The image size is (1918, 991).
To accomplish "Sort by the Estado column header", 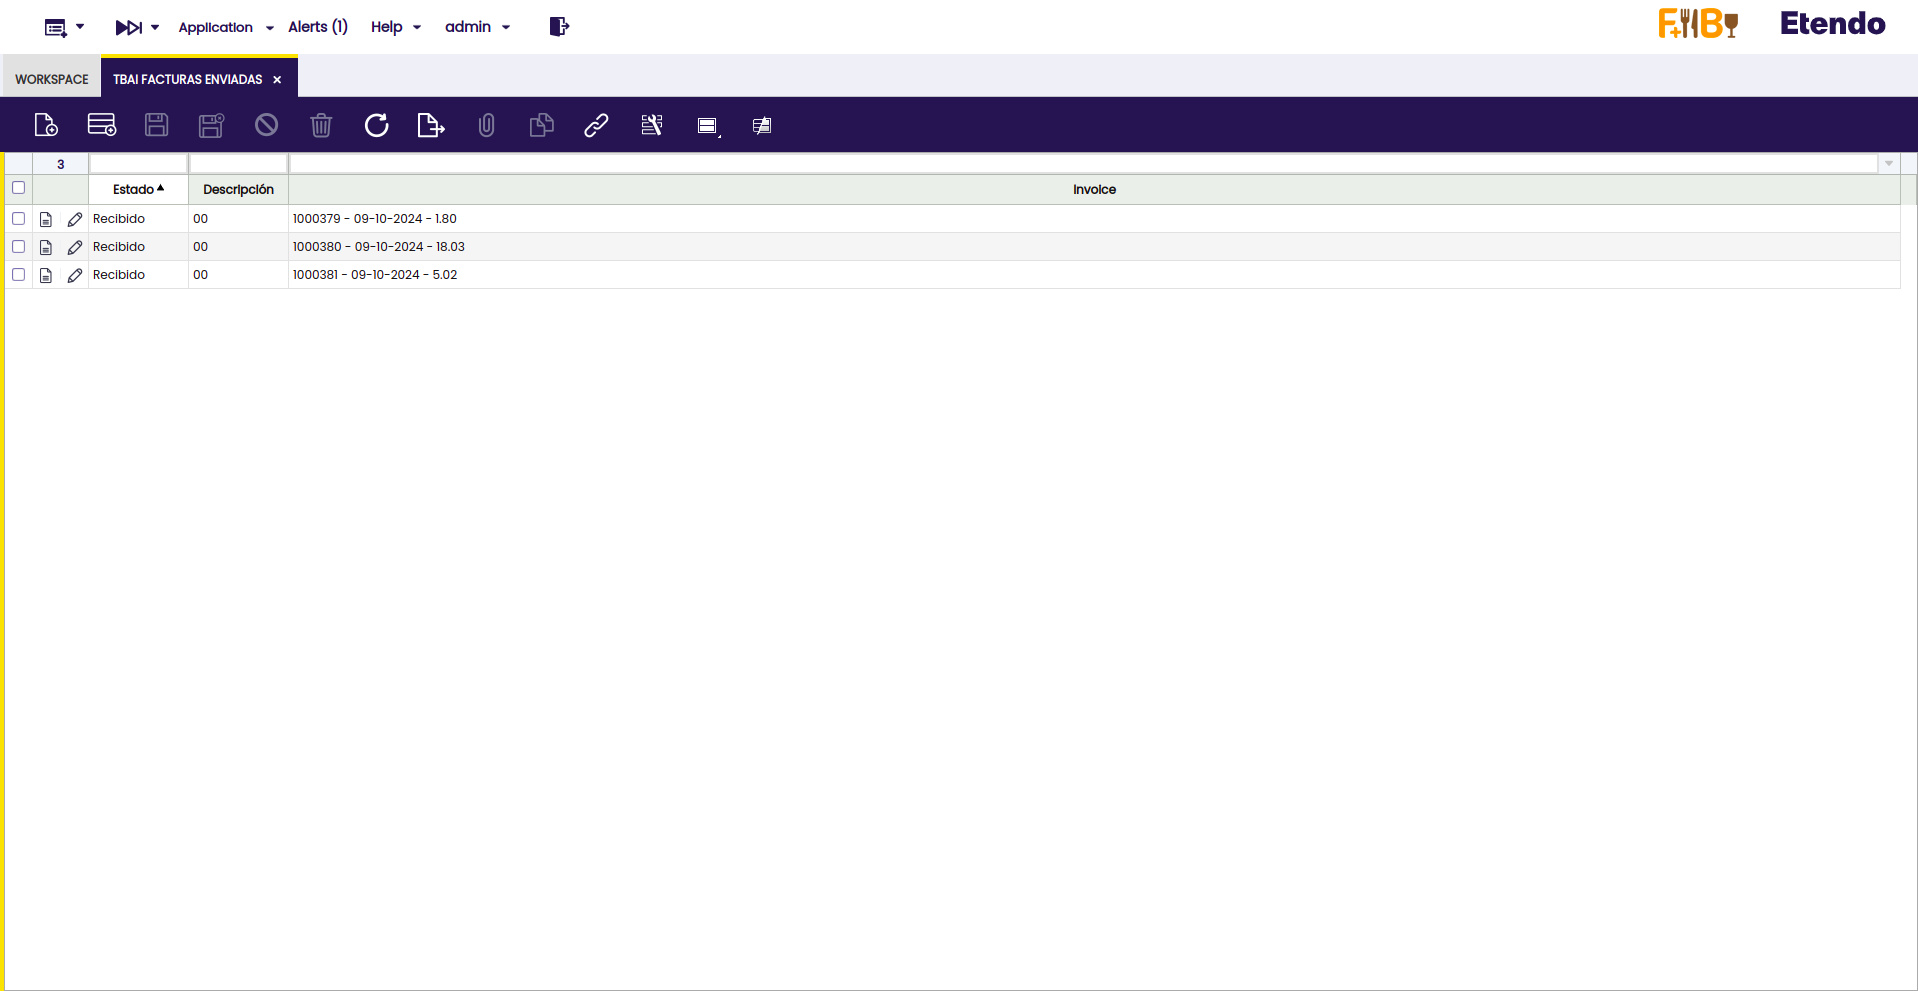I will [138, 189].
